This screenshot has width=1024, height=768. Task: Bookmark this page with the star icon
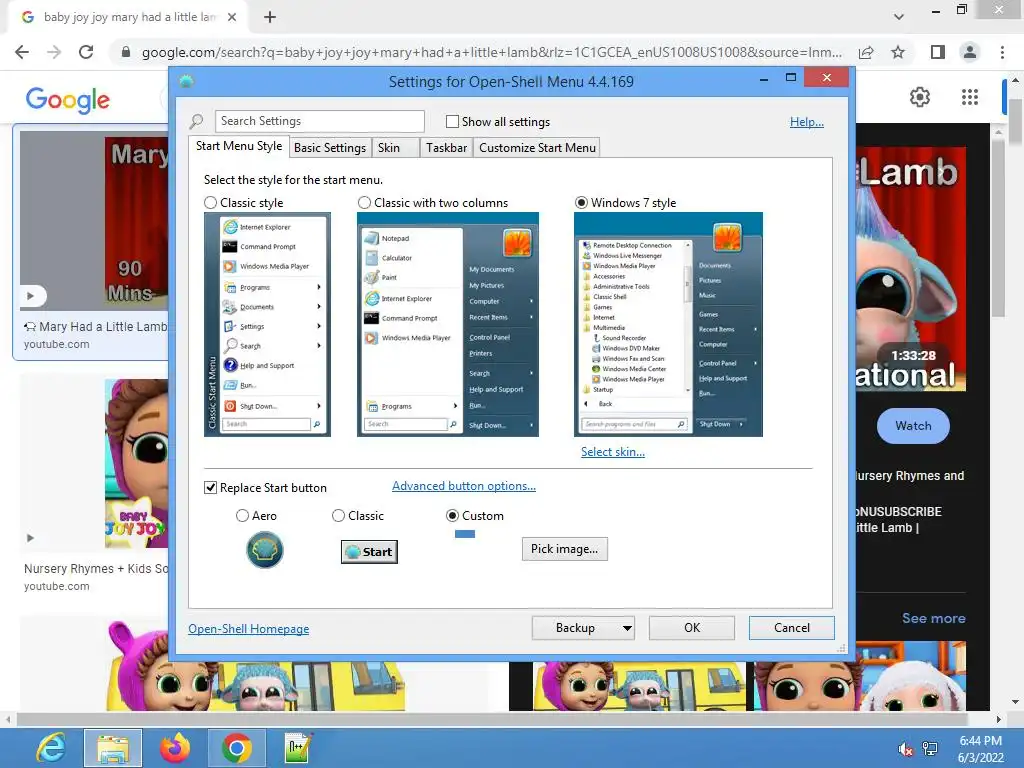(898, 52)
